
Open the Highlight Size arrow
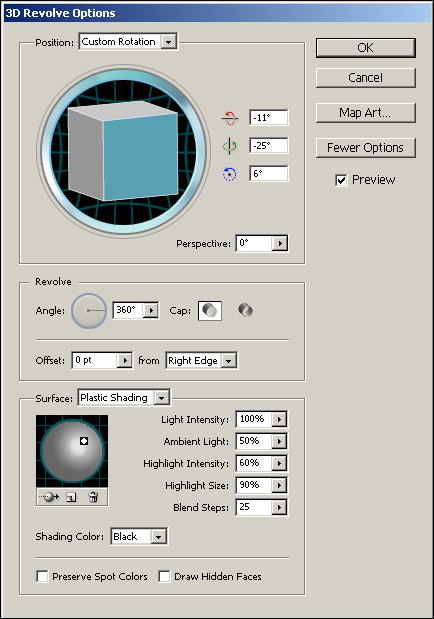279,485
